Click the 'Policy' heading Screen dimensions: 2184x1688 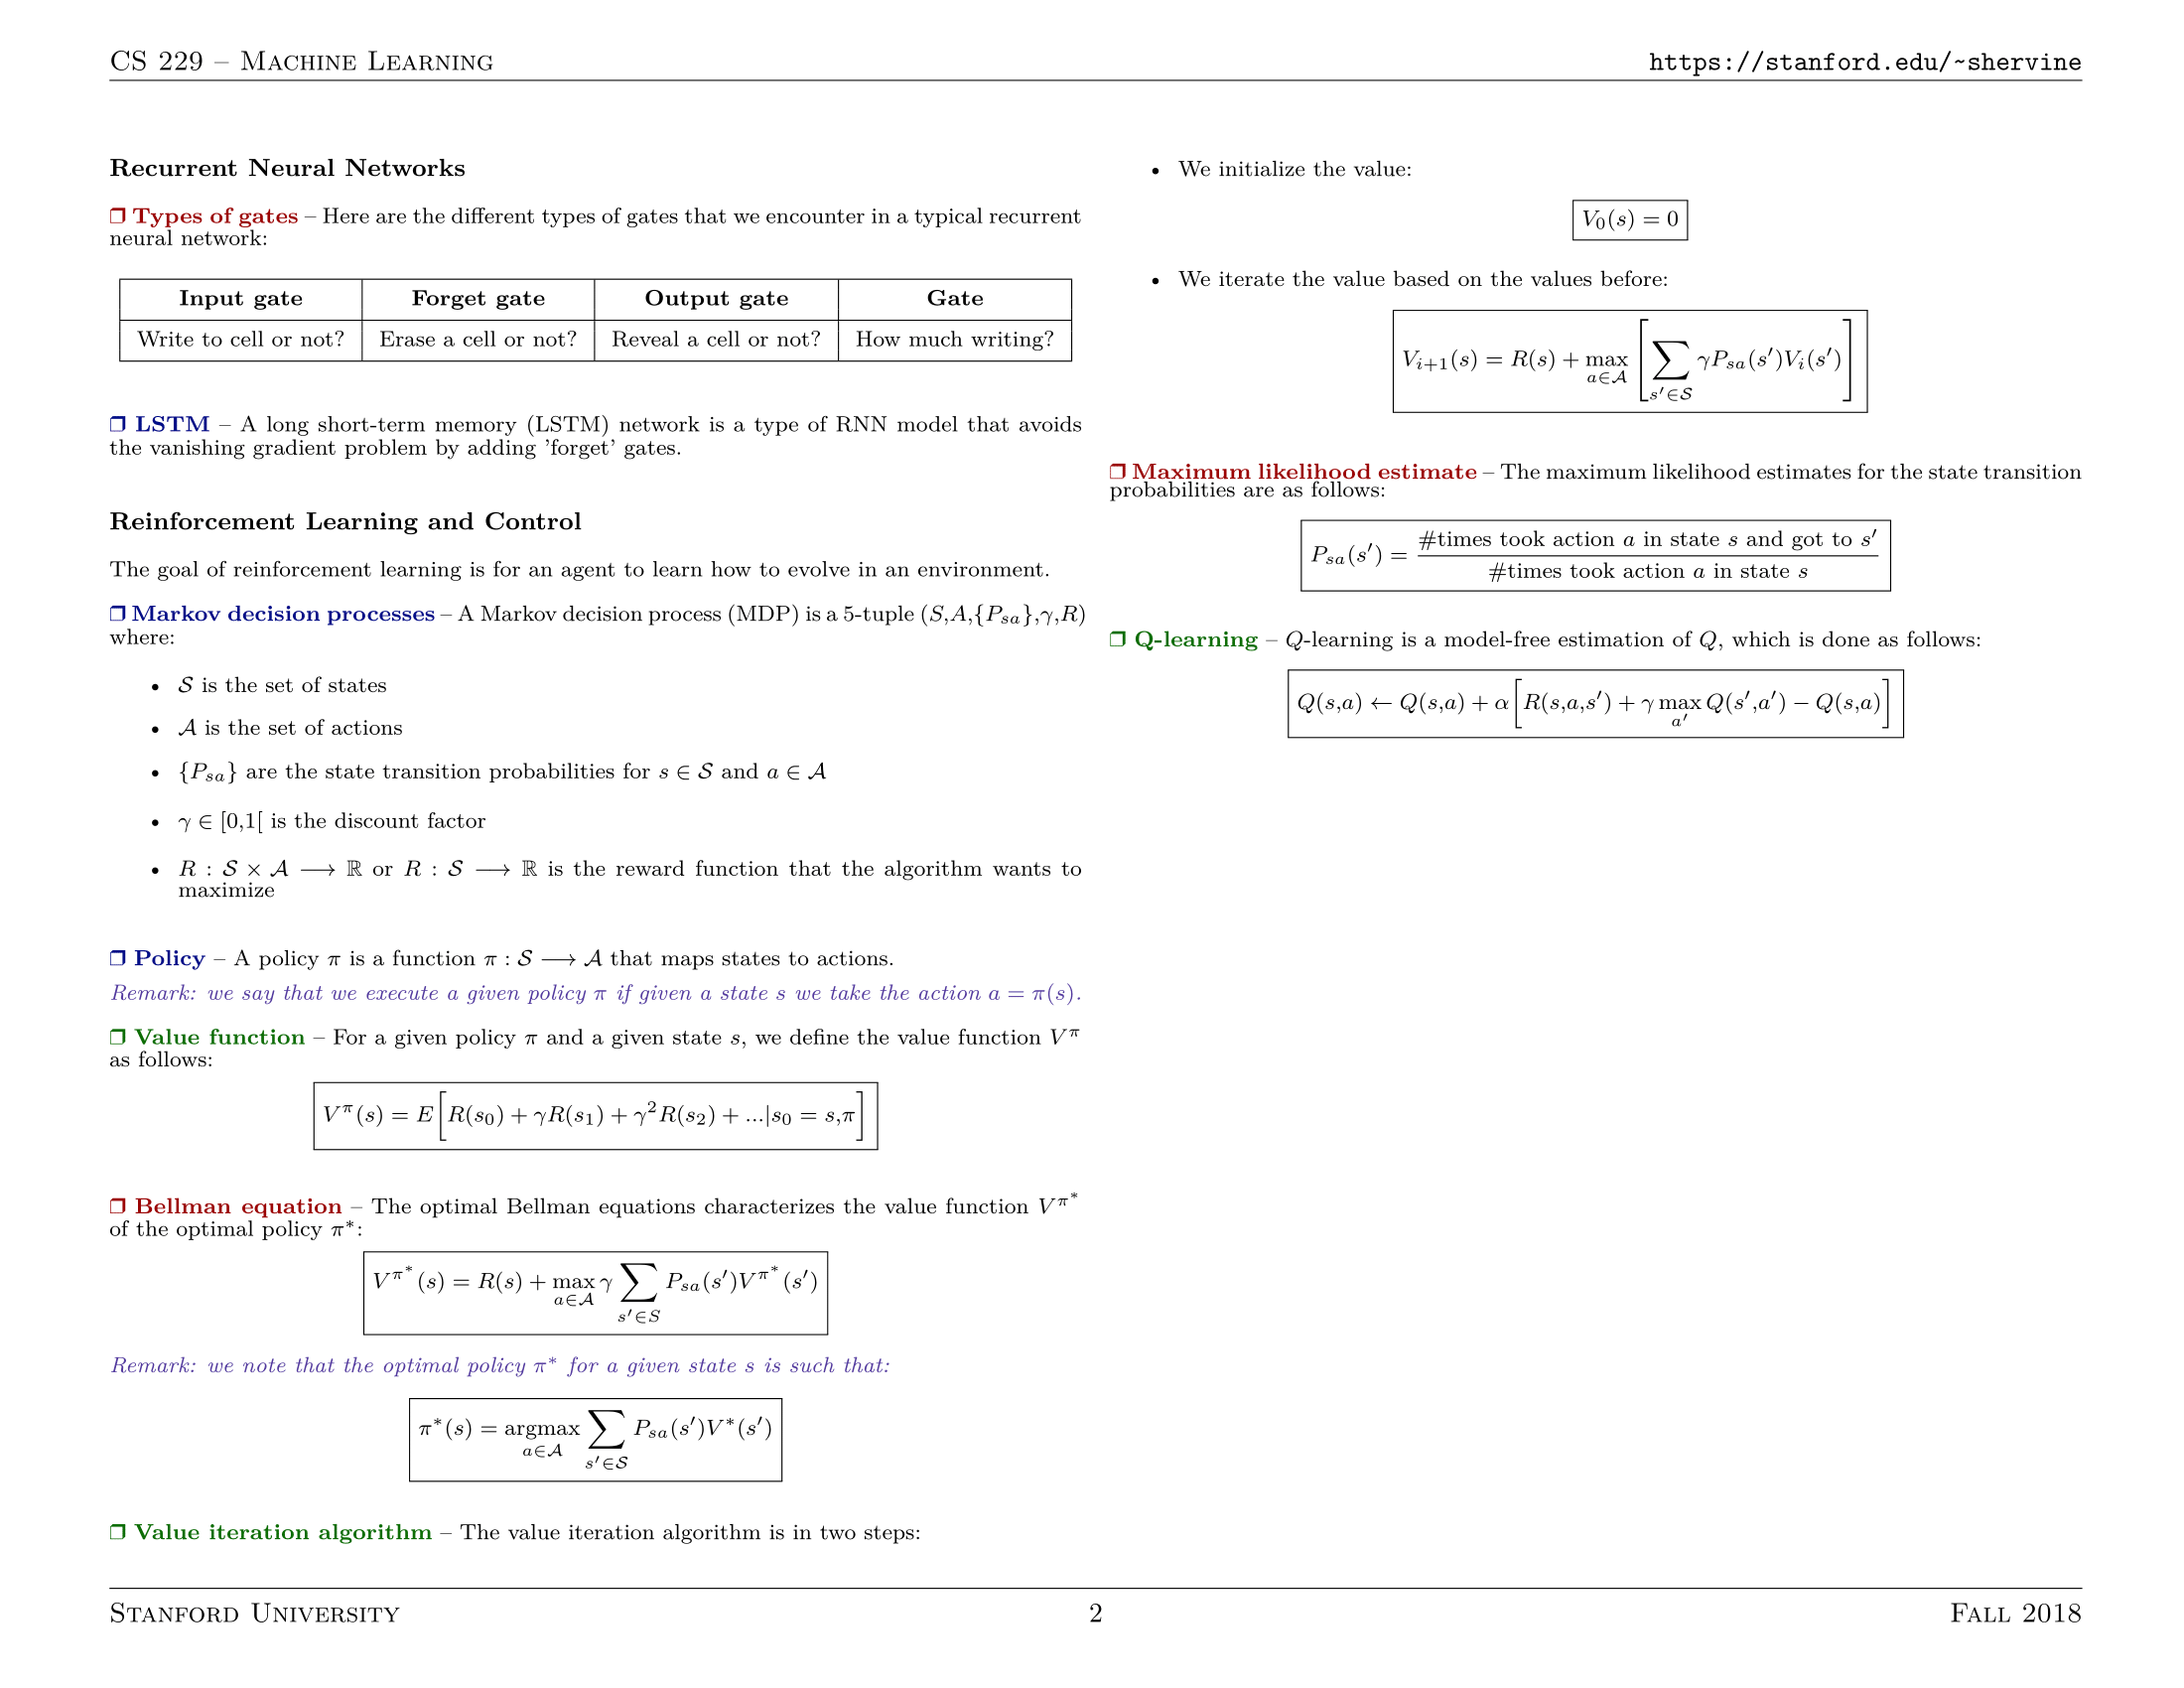point(169,958)
